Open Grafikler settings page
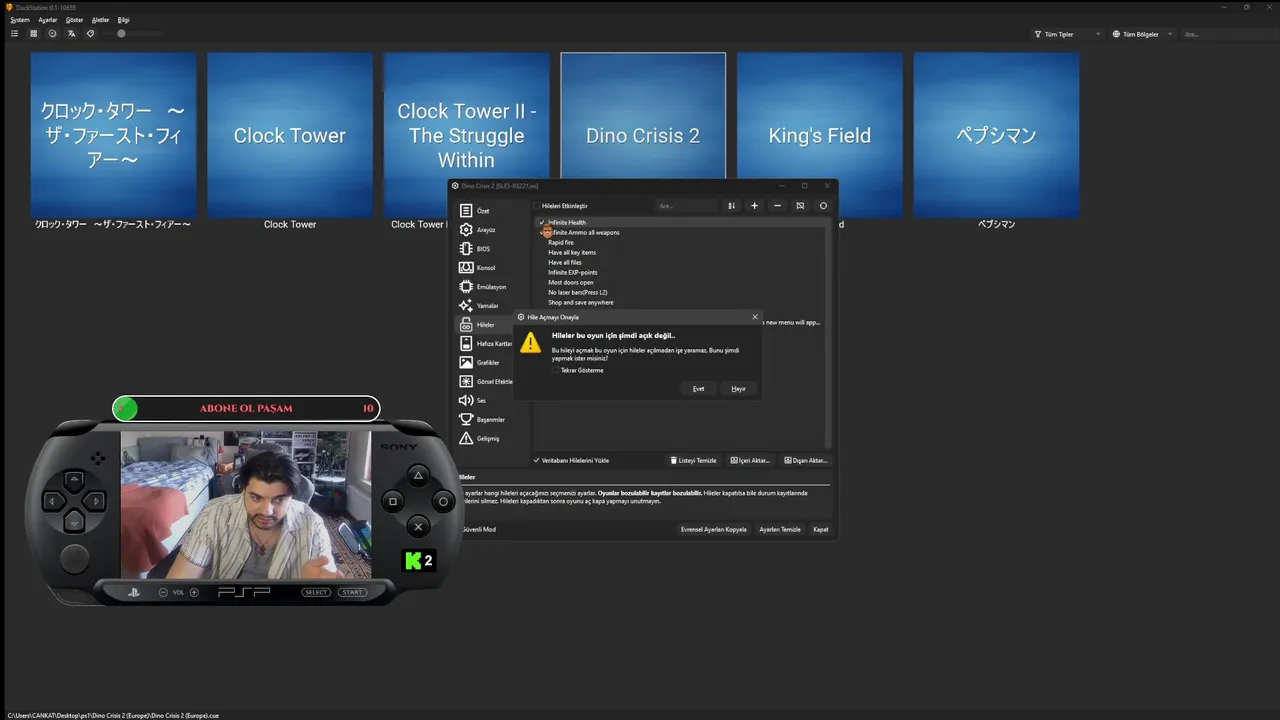This screenshot has width=1280, height=720. pyautogui.click(x=487, y=363)
